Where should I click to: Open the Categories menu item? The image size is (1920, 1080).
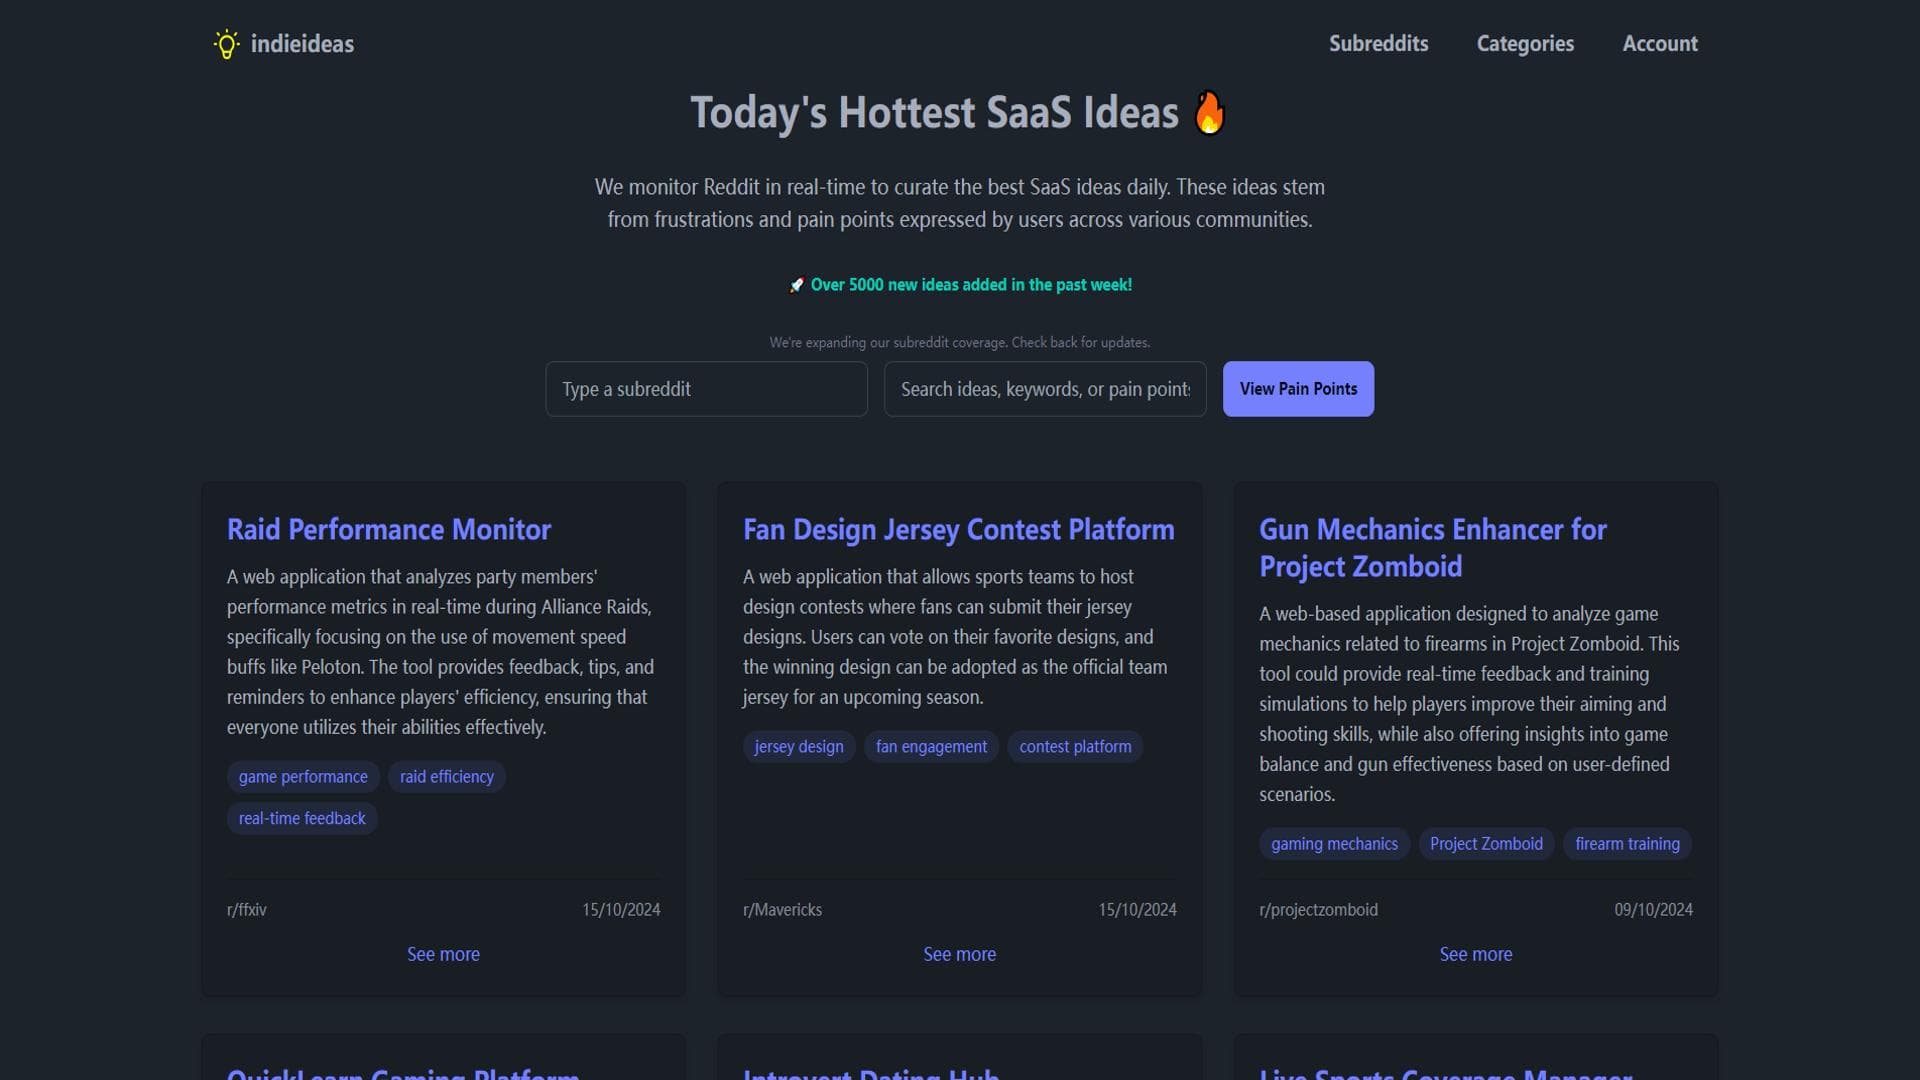pyautogui.click(x=1524, y=44)
